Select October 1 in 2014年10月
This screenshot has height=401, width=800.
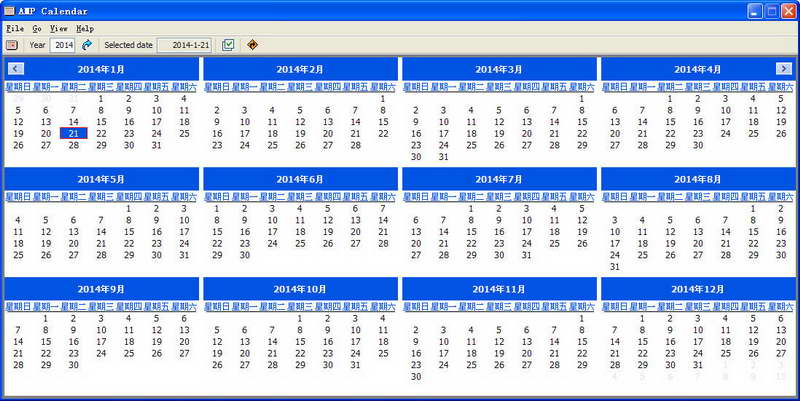[300, 318]
